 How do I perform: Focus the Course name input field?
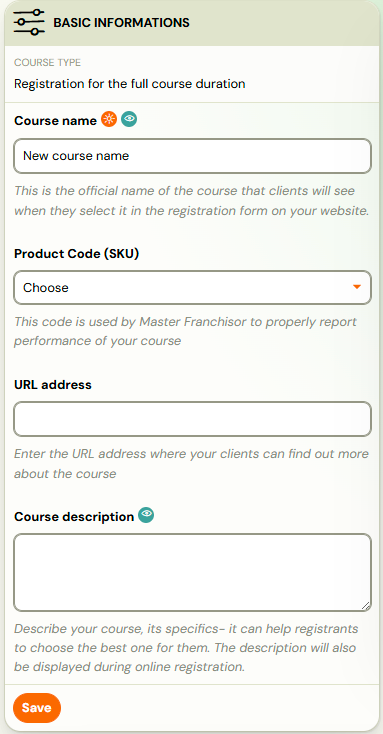(x=192, y=156)
